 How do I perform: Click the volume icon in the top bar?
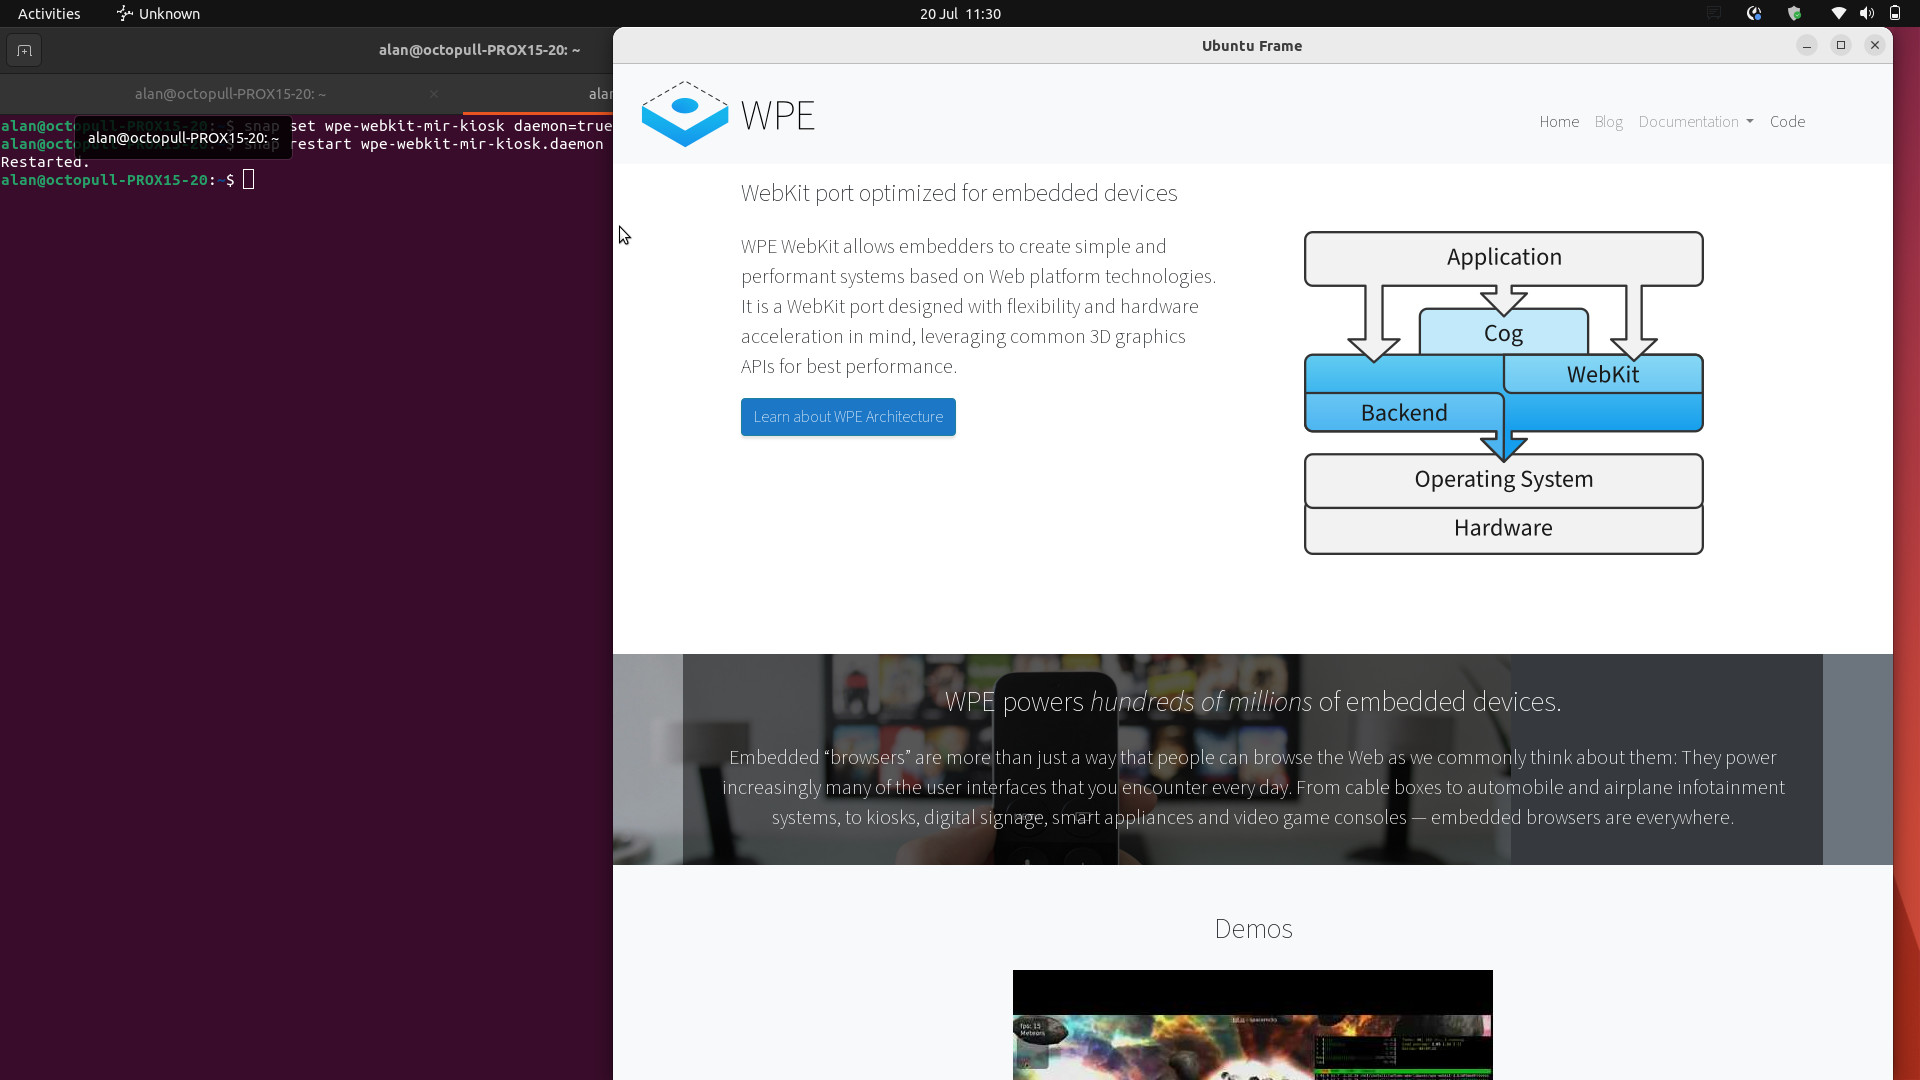[1866, 13]
